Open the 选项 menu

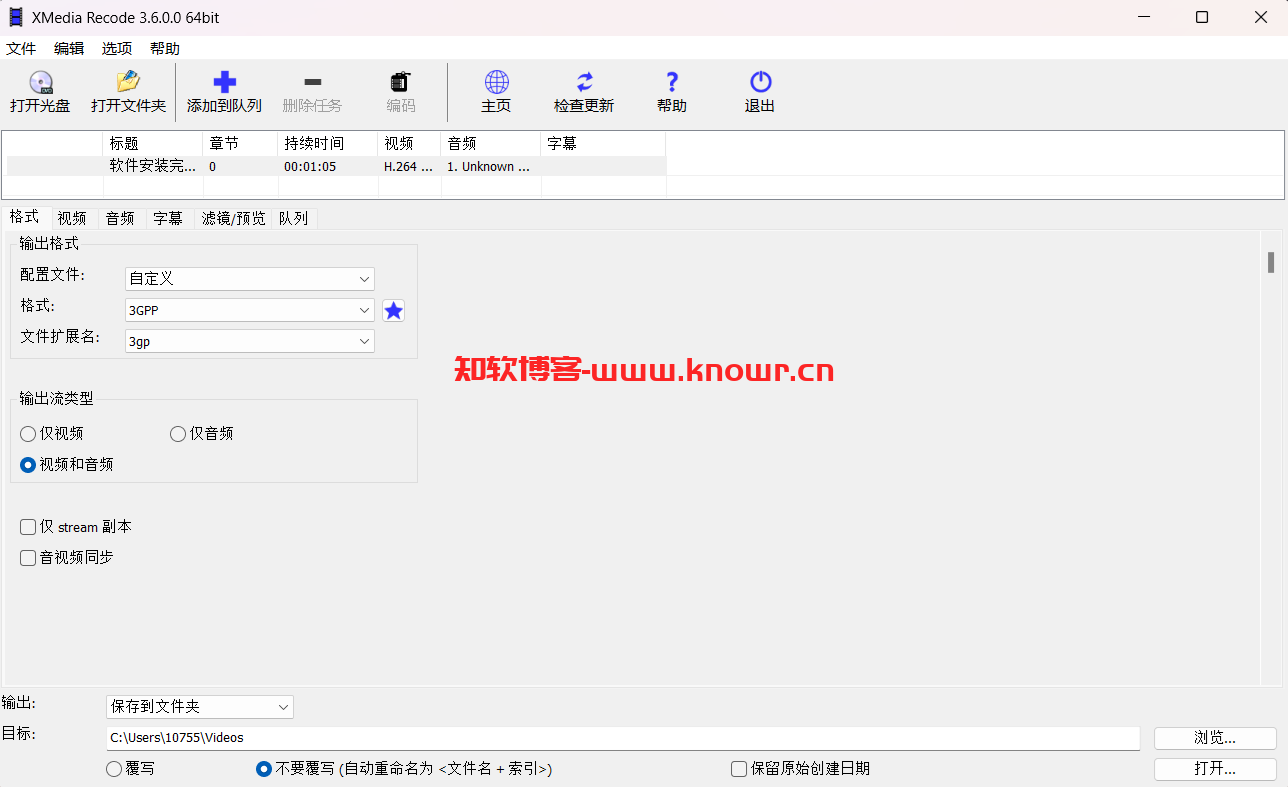coord(117,48)
